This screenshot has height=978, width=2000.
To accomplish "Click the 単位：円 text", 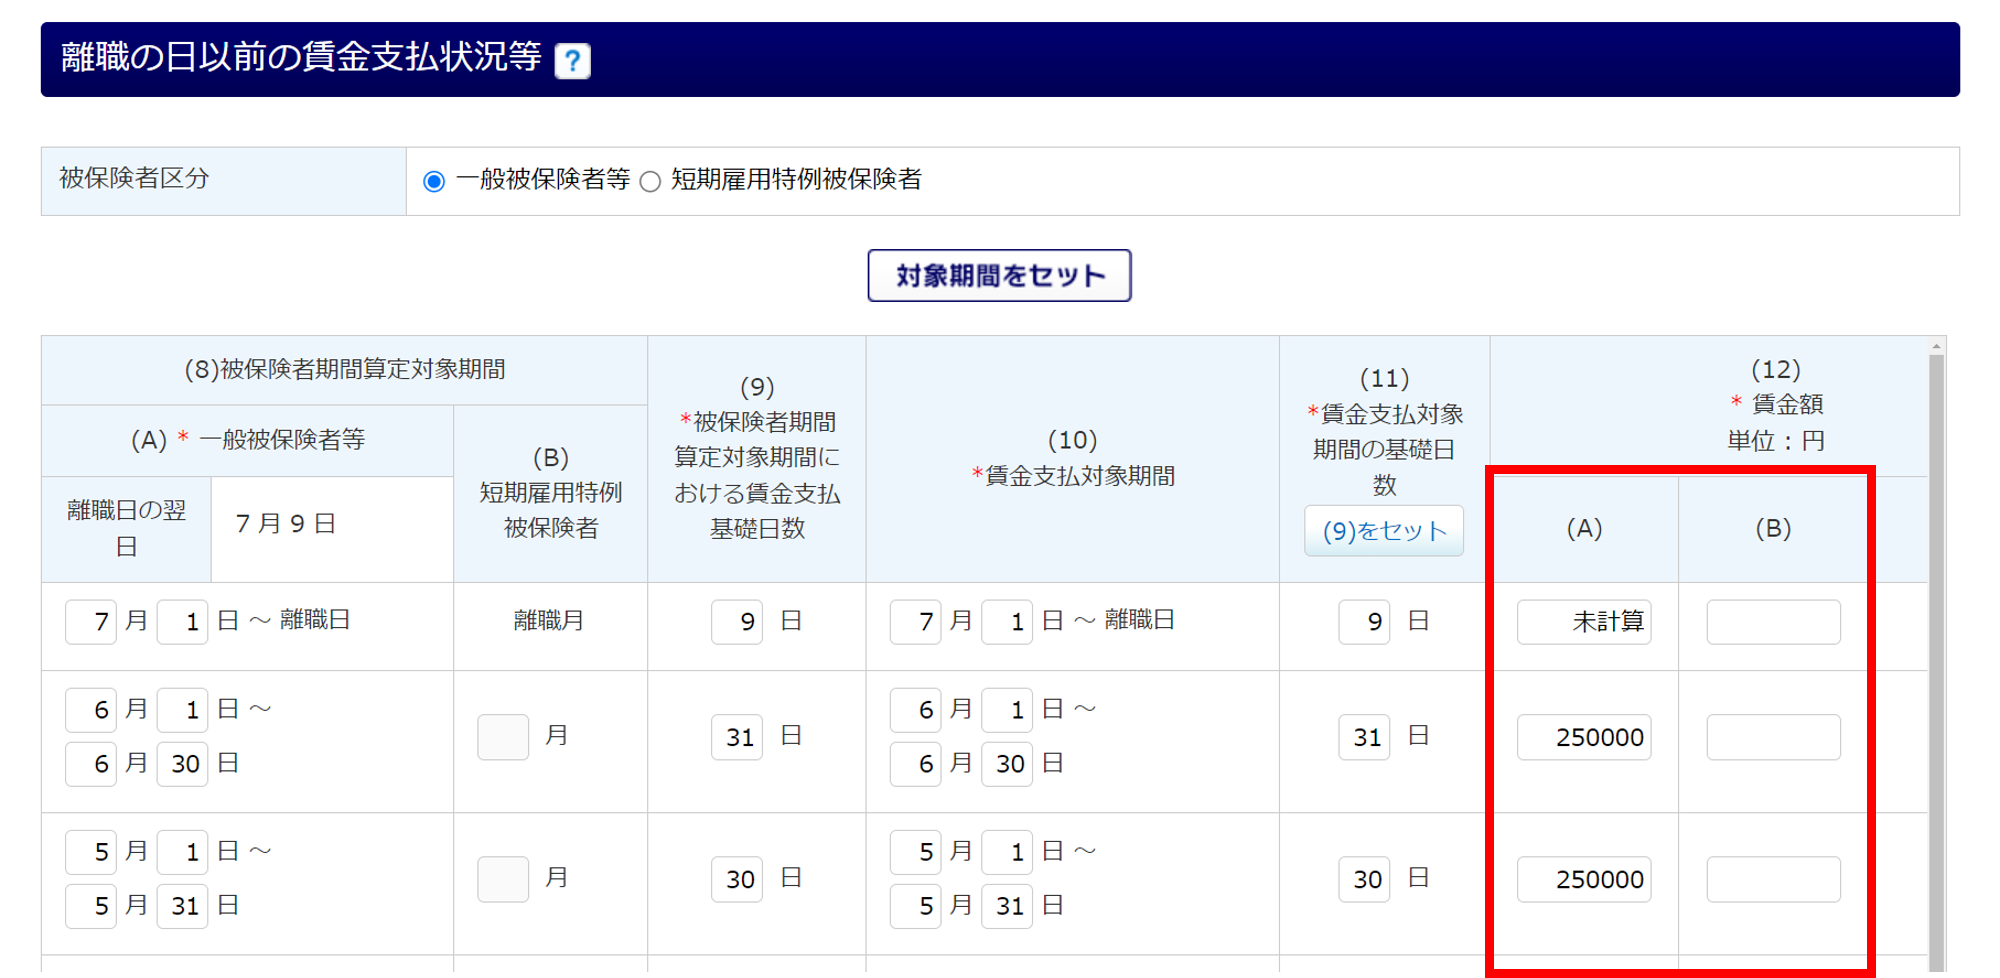I will pos(1776,441).
